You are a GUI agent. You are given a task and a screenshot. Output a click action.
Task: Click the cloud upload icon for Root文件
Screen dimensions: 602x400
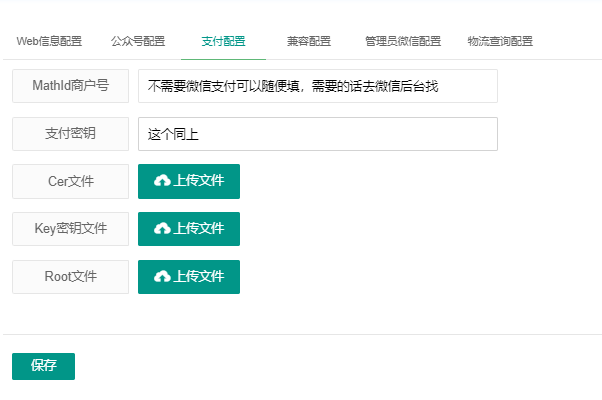(x=162, y=277)
